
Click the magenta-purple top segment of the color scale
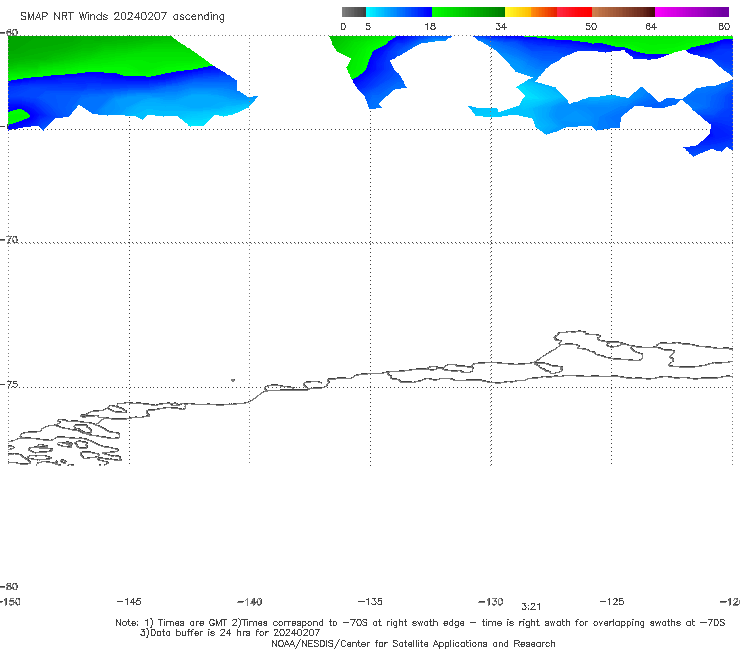(x=692, y=12)
